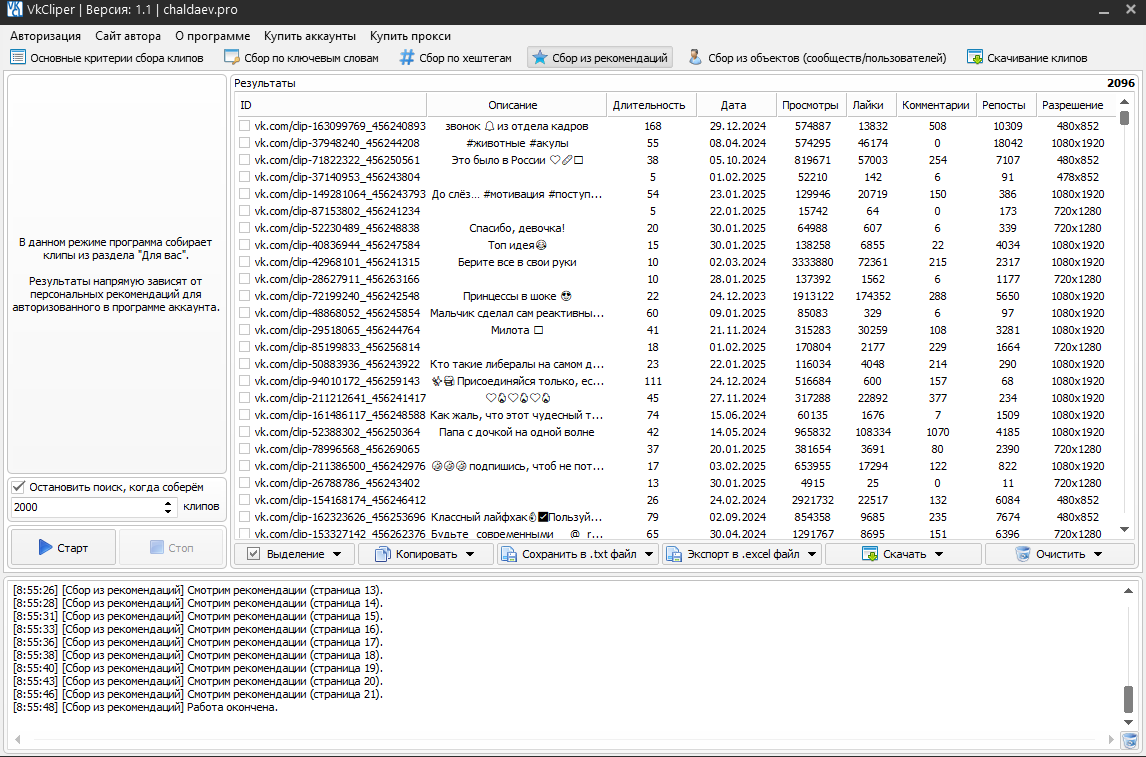The width and height of the screenshot is (1146, 757).
Task: Click results count 2096
Action: point(1120,83)
